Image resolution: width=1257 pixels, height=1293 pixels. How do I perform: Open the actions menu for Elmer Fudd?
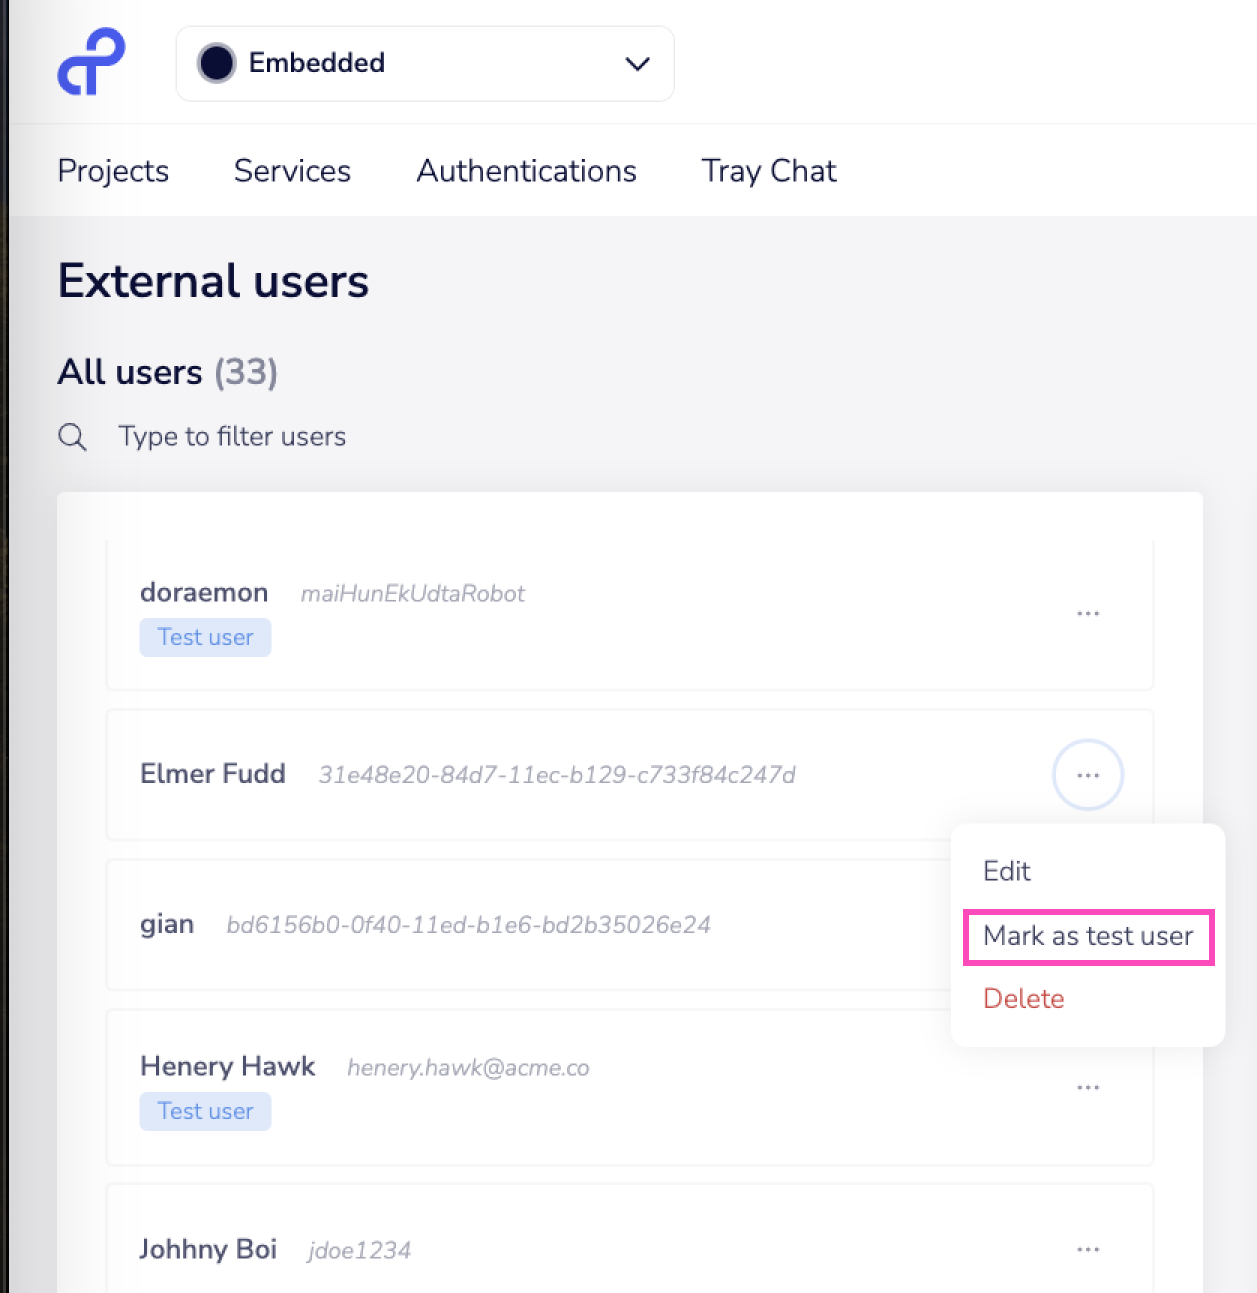(1088, 774)
